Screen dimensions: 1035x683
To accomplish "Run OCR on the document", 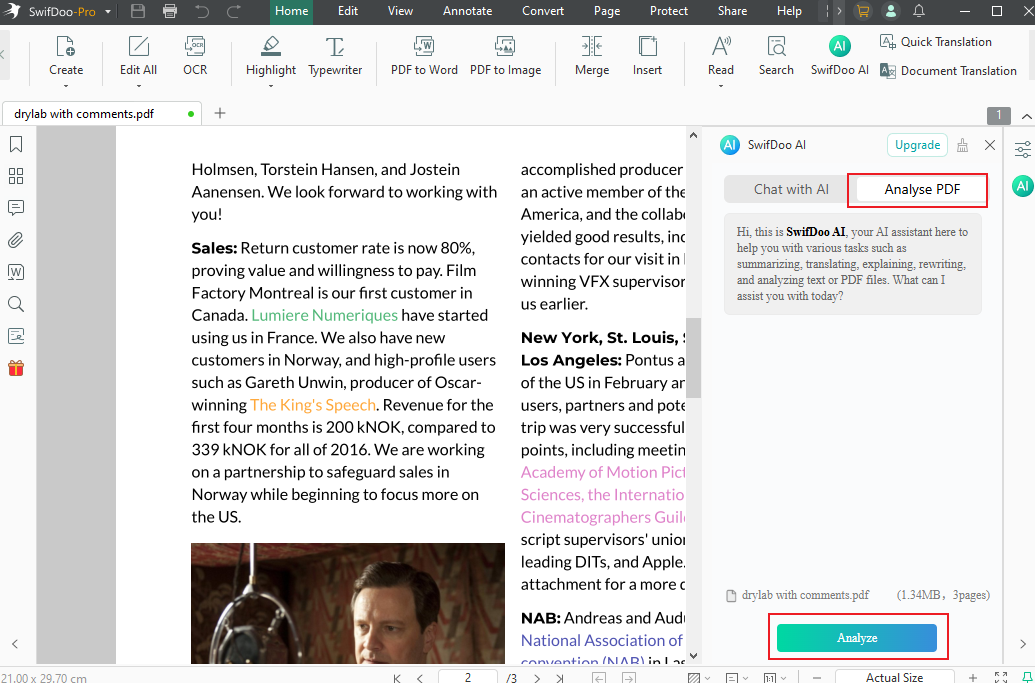I will tap(194, 56).
